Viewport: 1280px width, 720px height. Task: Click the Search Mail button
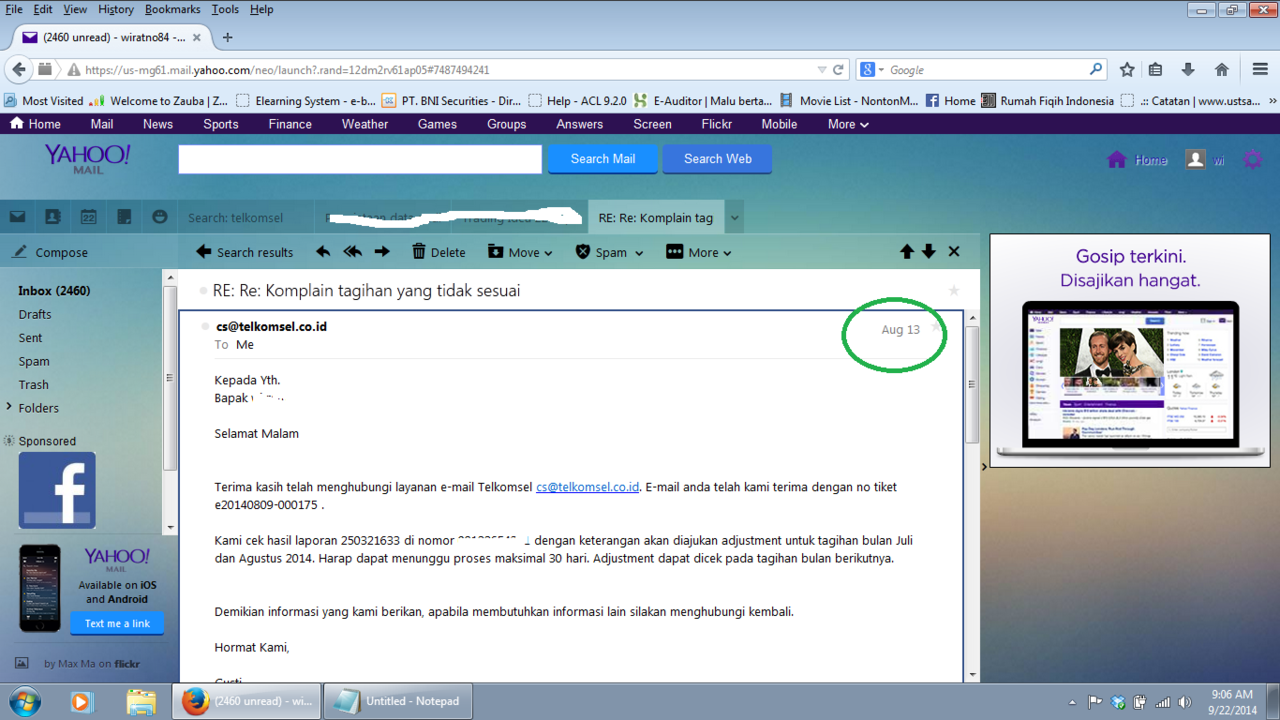[603, 159]
